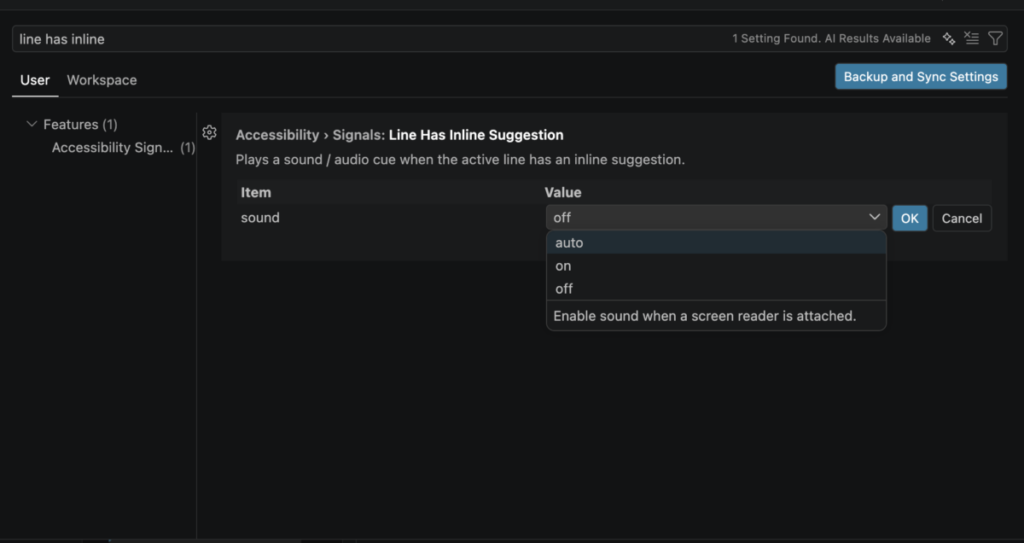
Task: Click the sound dropdown chevron arrow
Action: pos(874,217)
